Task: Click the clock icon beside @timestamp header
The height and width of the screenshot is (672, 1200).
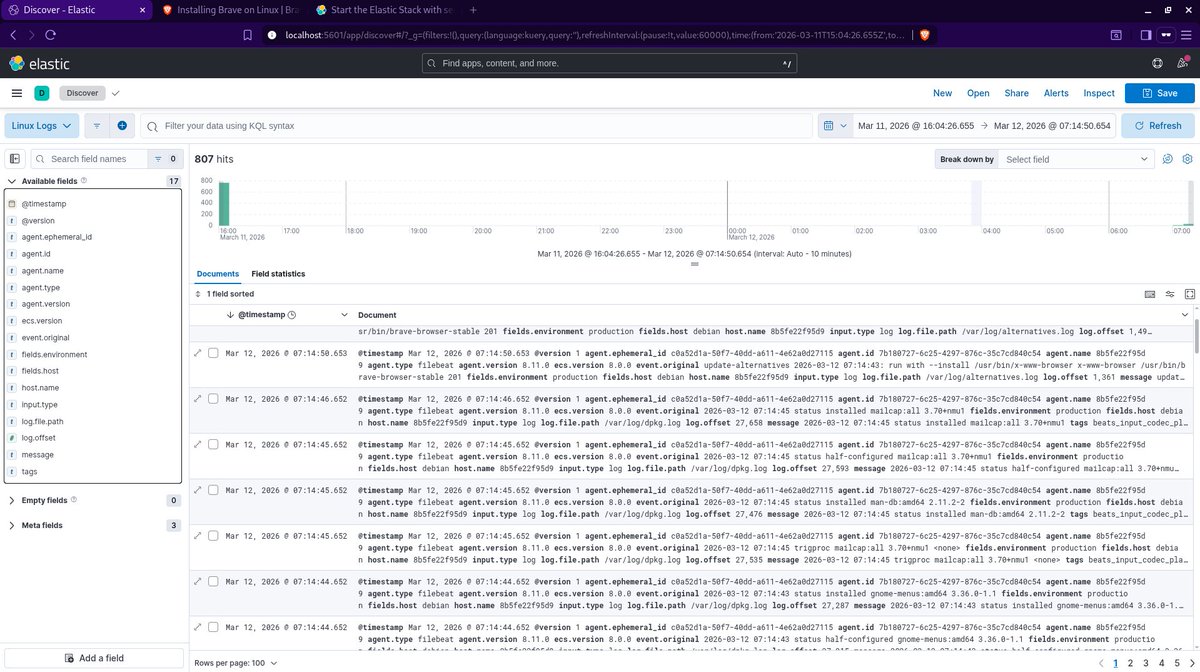Action: [x=292, y=315]
